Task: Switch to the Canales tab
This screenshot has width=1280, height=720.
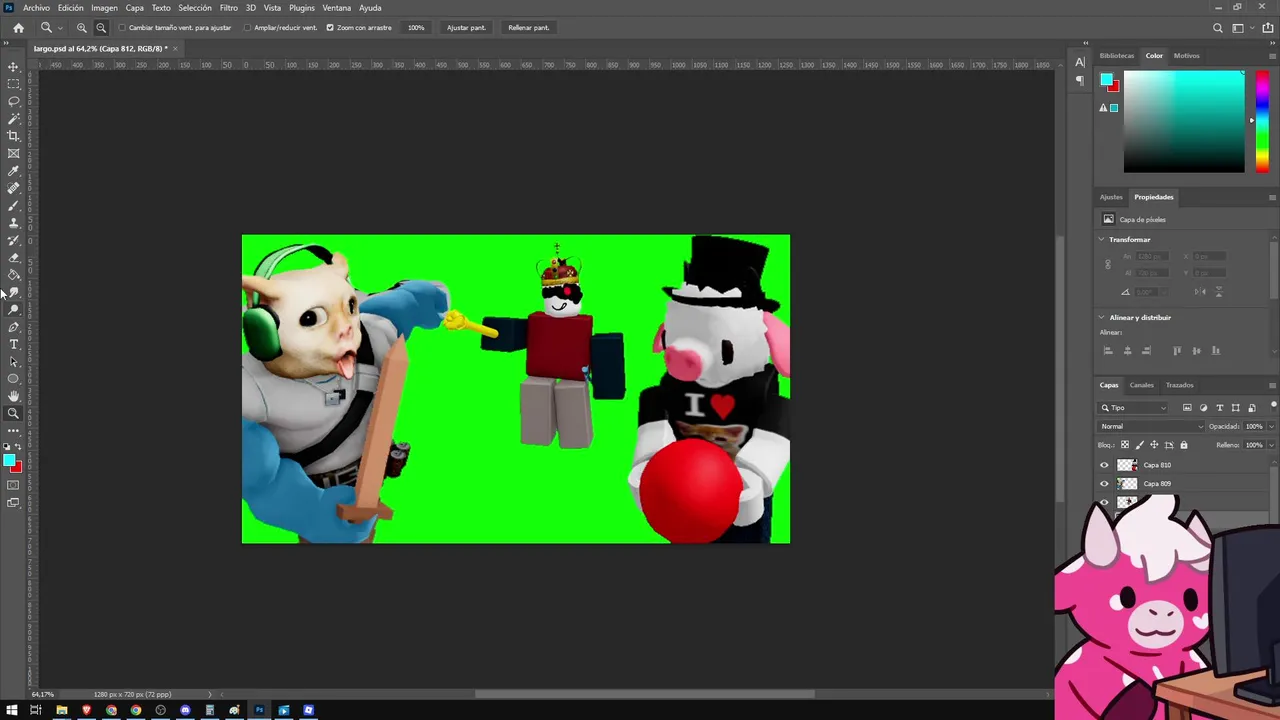Action: pyautogui.click(x=1141, y=385)
